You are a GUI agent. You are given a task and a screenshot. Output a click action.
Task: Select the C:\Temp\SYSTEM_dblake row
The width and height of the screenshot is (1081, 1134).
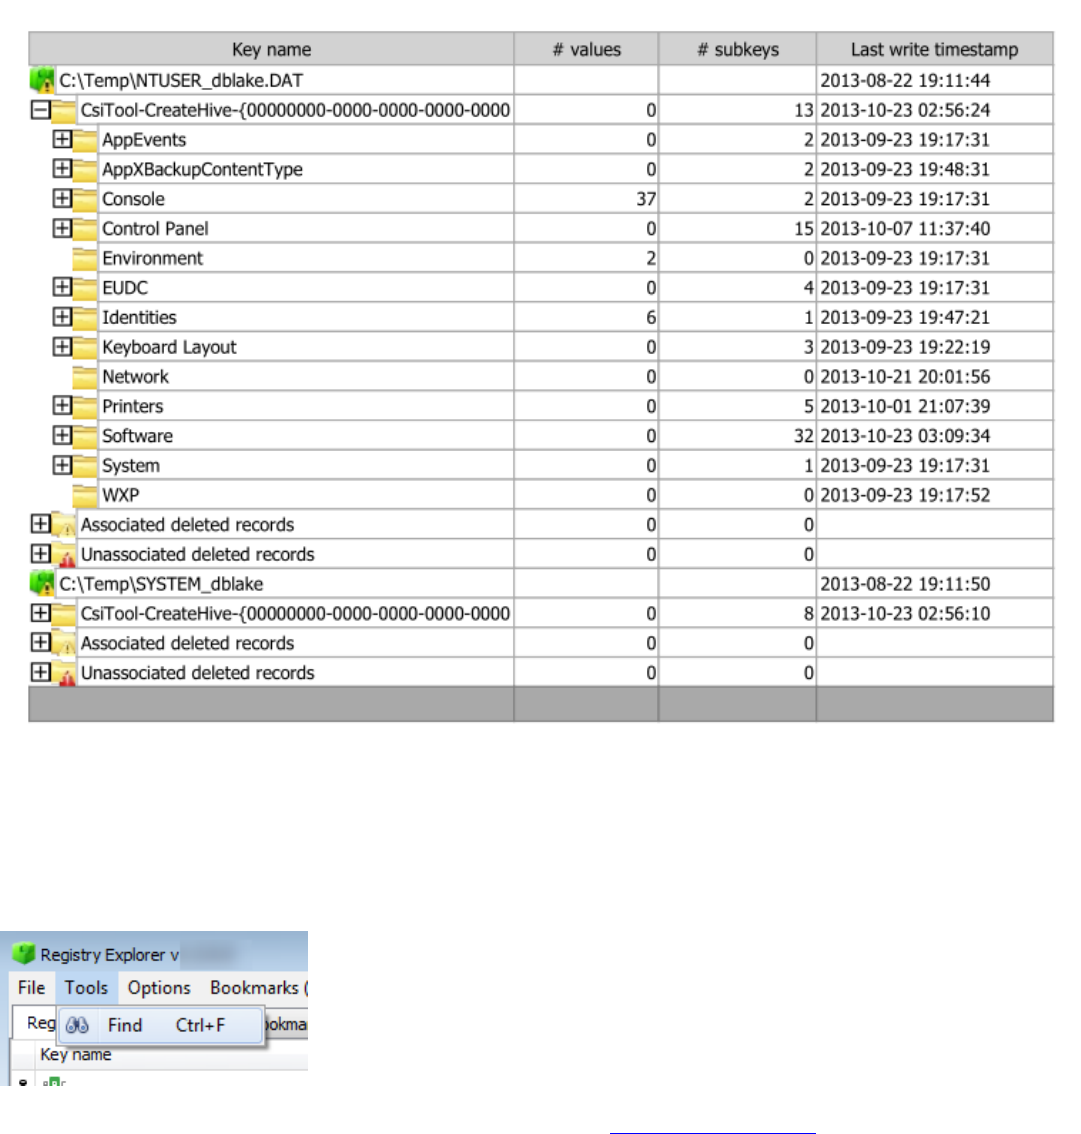coord(541,584)
